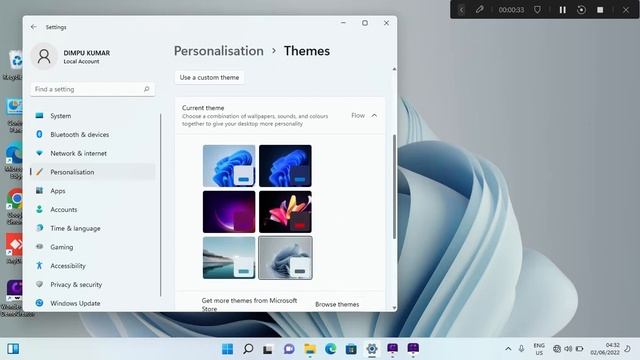
Task: Open the network globe tray icon
Action: [x=557, y=349]
